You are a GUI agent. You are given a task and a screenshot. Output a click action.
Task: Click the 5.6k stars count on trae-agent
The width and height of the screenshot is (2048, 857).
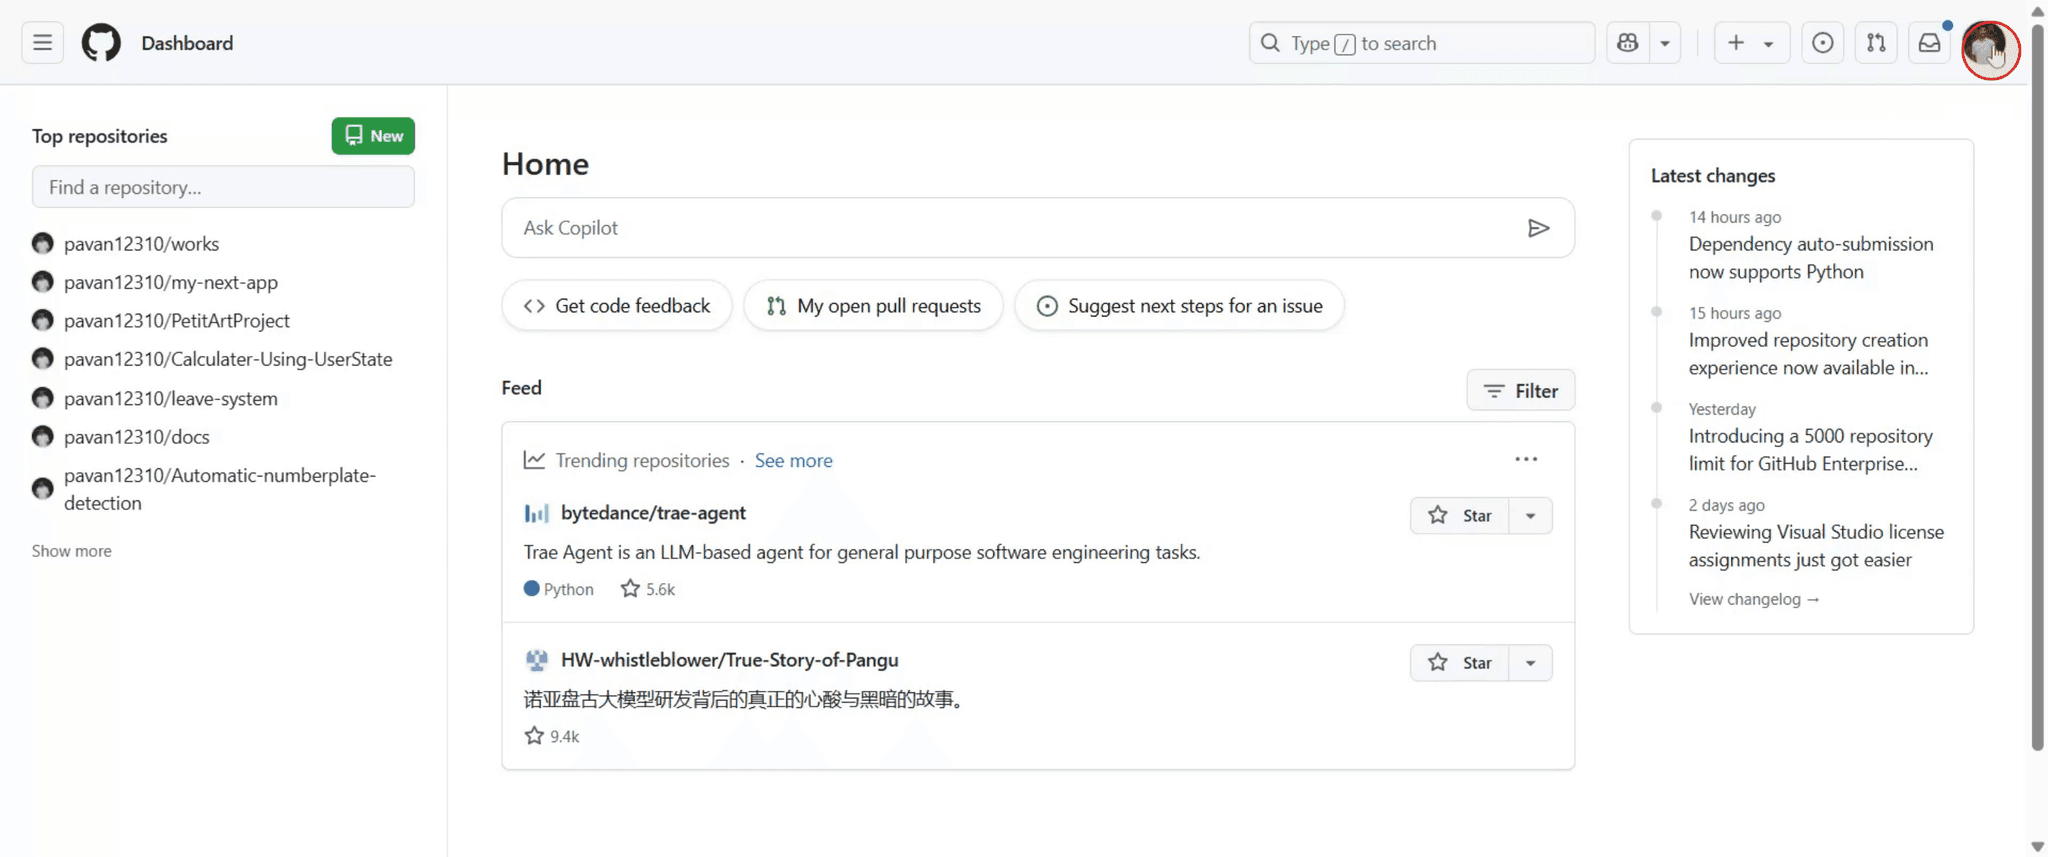tap(648, 590)
